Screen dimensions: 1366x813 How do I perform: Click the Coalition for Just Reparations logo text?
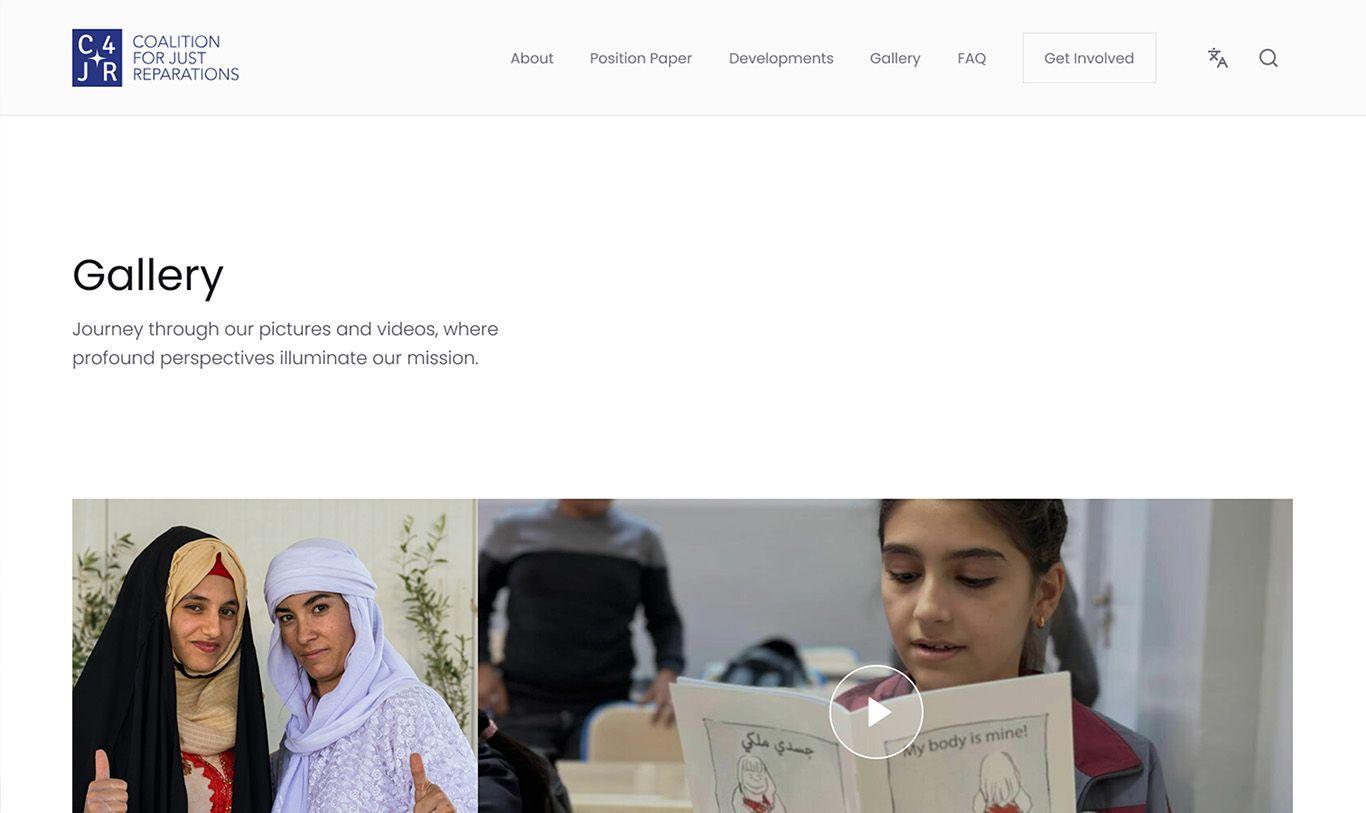click(186, 58)
